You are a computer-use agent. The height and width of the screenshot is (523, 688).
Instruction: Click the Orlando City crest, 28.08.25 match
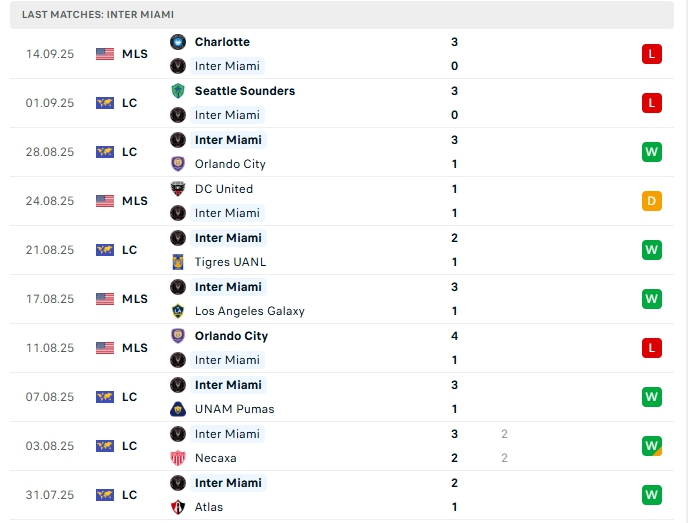click(178, 164)
